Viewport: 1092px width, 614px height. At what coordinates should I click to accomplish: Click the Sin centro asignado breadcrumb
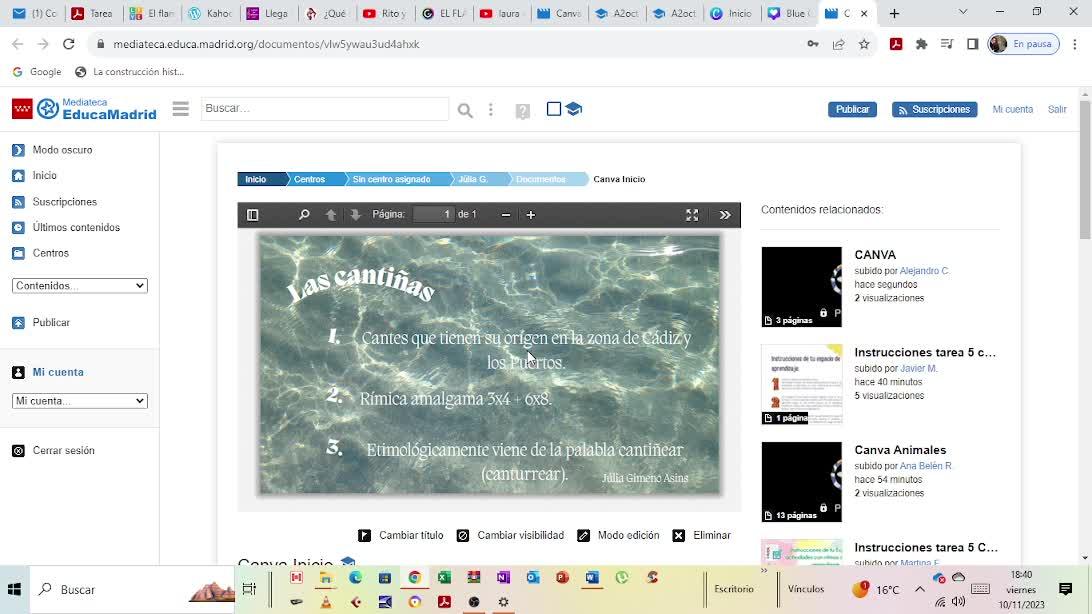click(391, 179)
